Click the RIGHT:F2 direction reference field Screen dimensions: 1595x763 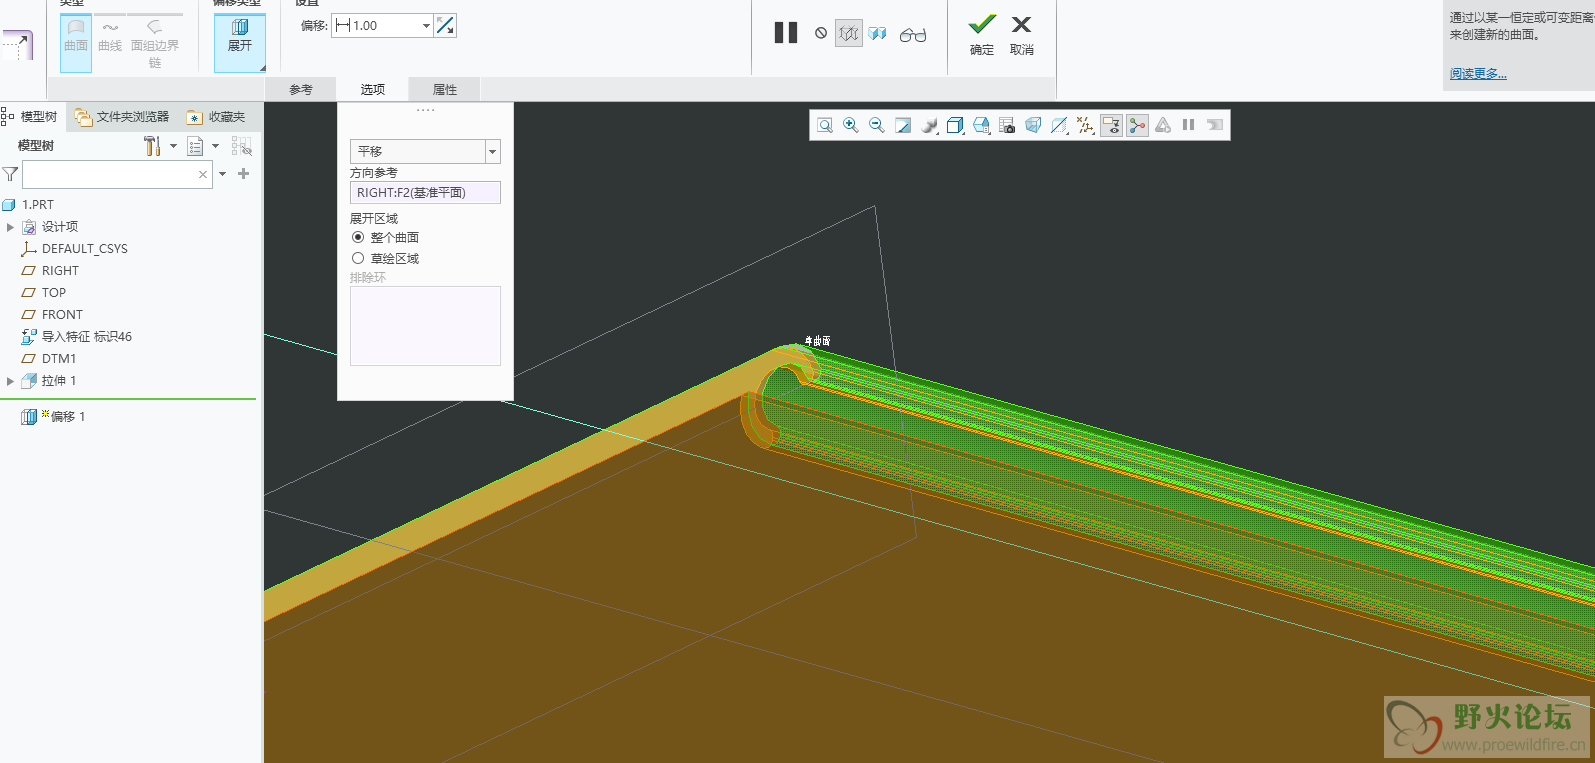425,192
